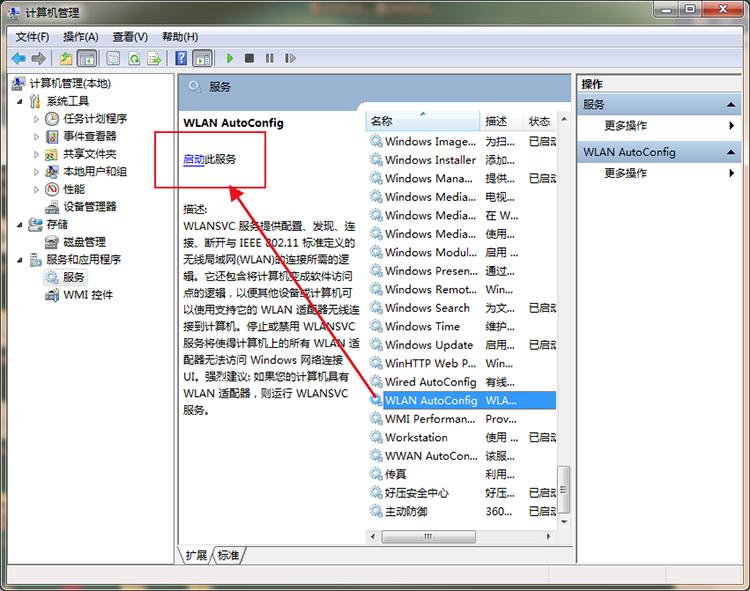Switch to the 标准 tab
The height and width of the screenshot is (591, 750).
[228, 555]
